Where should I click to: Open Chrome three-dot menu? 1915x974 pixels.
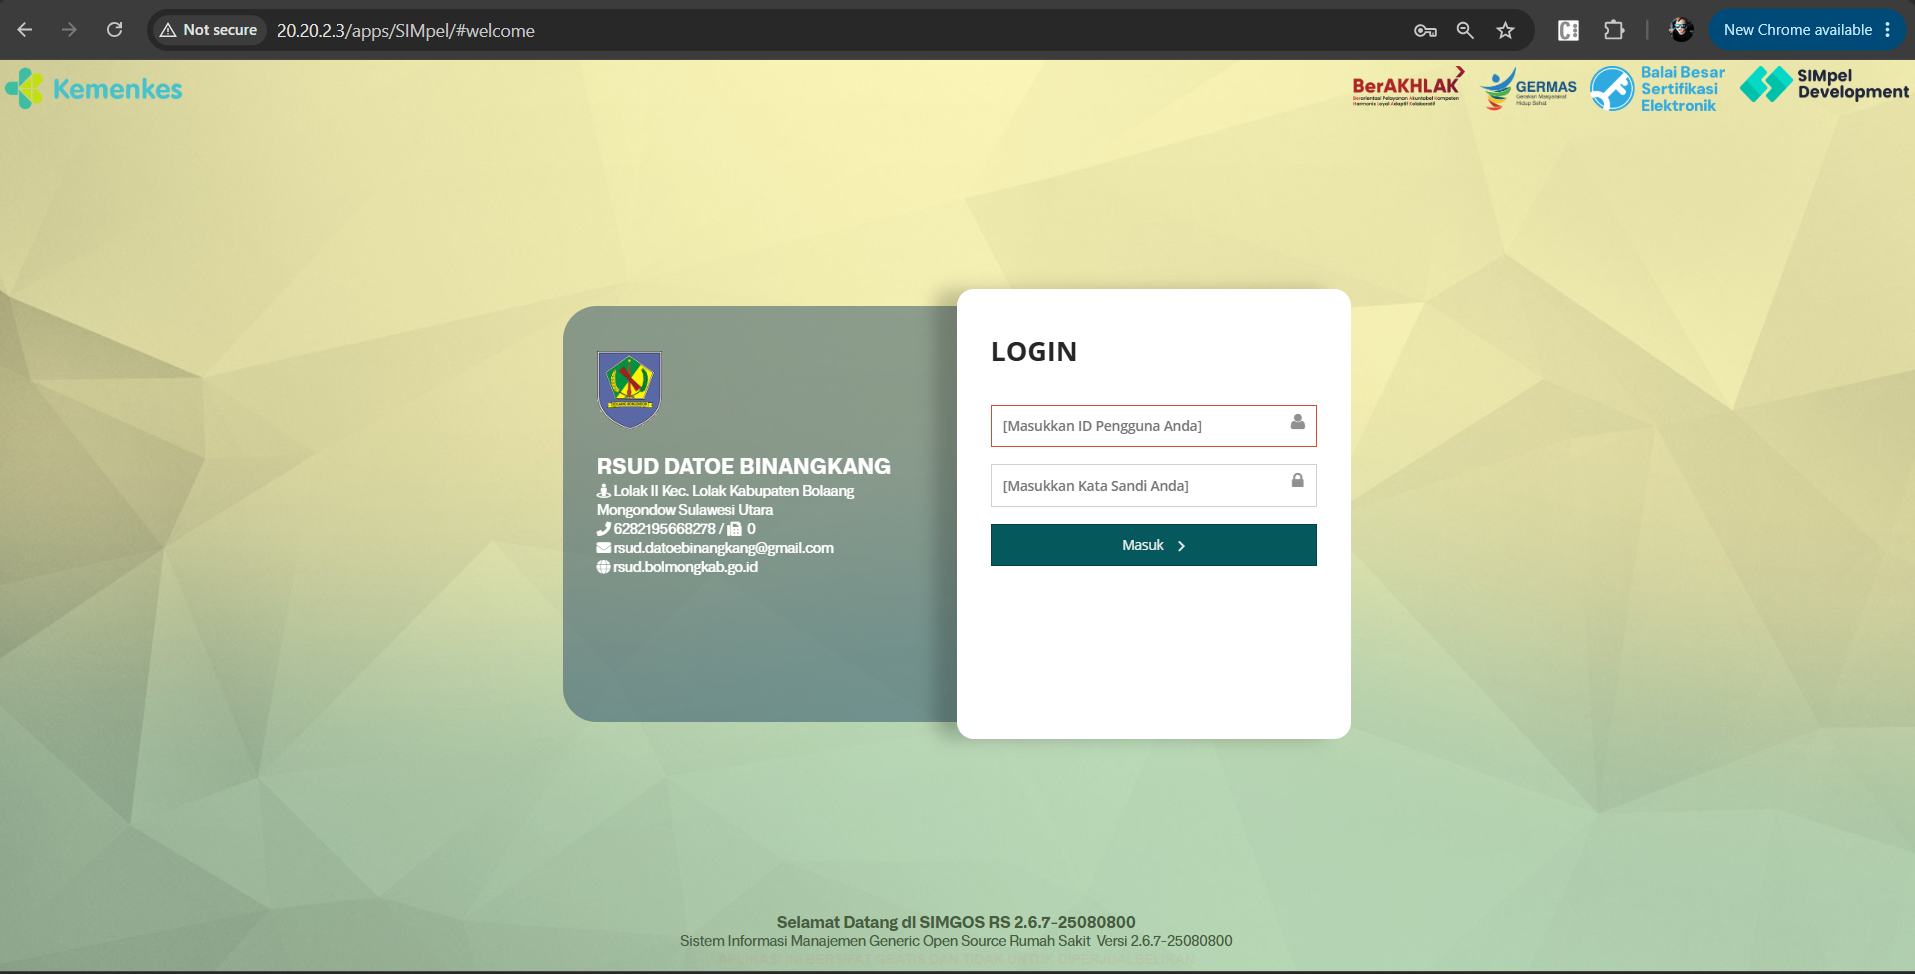(x=1887, y=30)
